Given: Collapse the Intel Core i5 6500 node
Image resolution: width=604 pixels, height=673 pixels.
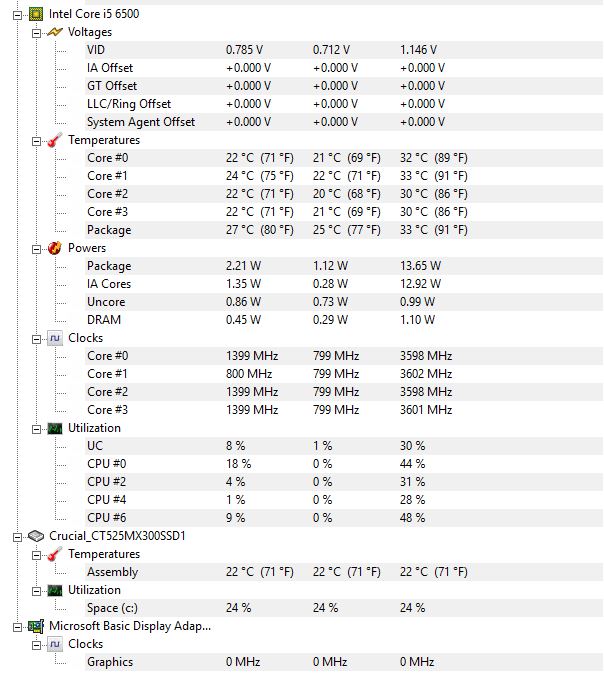Looking at the screenshot, I should 17,15.
